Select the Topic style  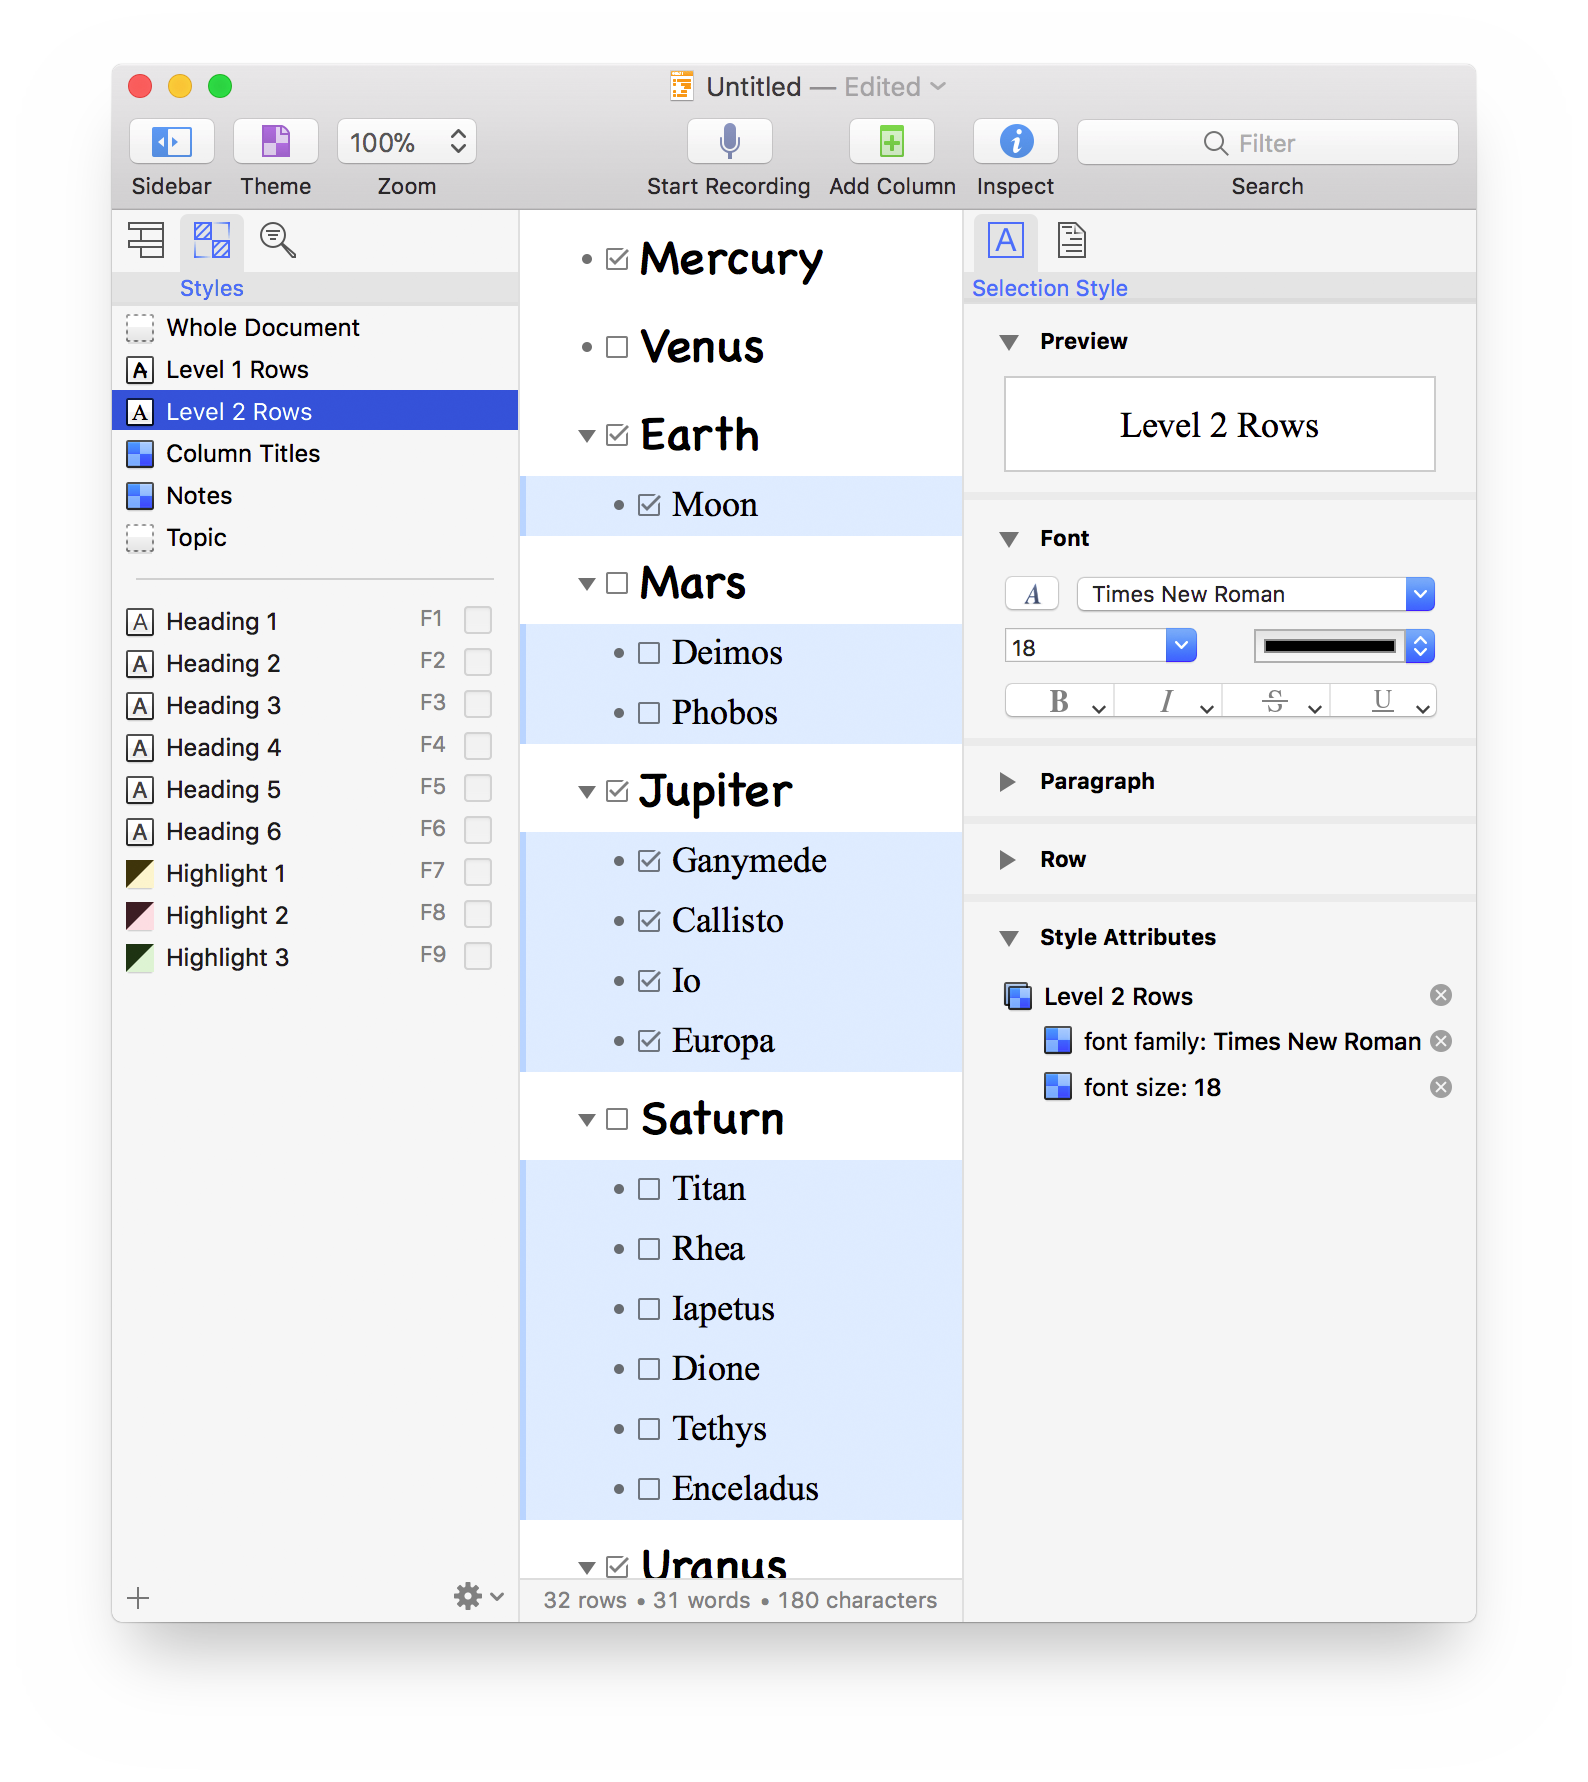point(315,538)
